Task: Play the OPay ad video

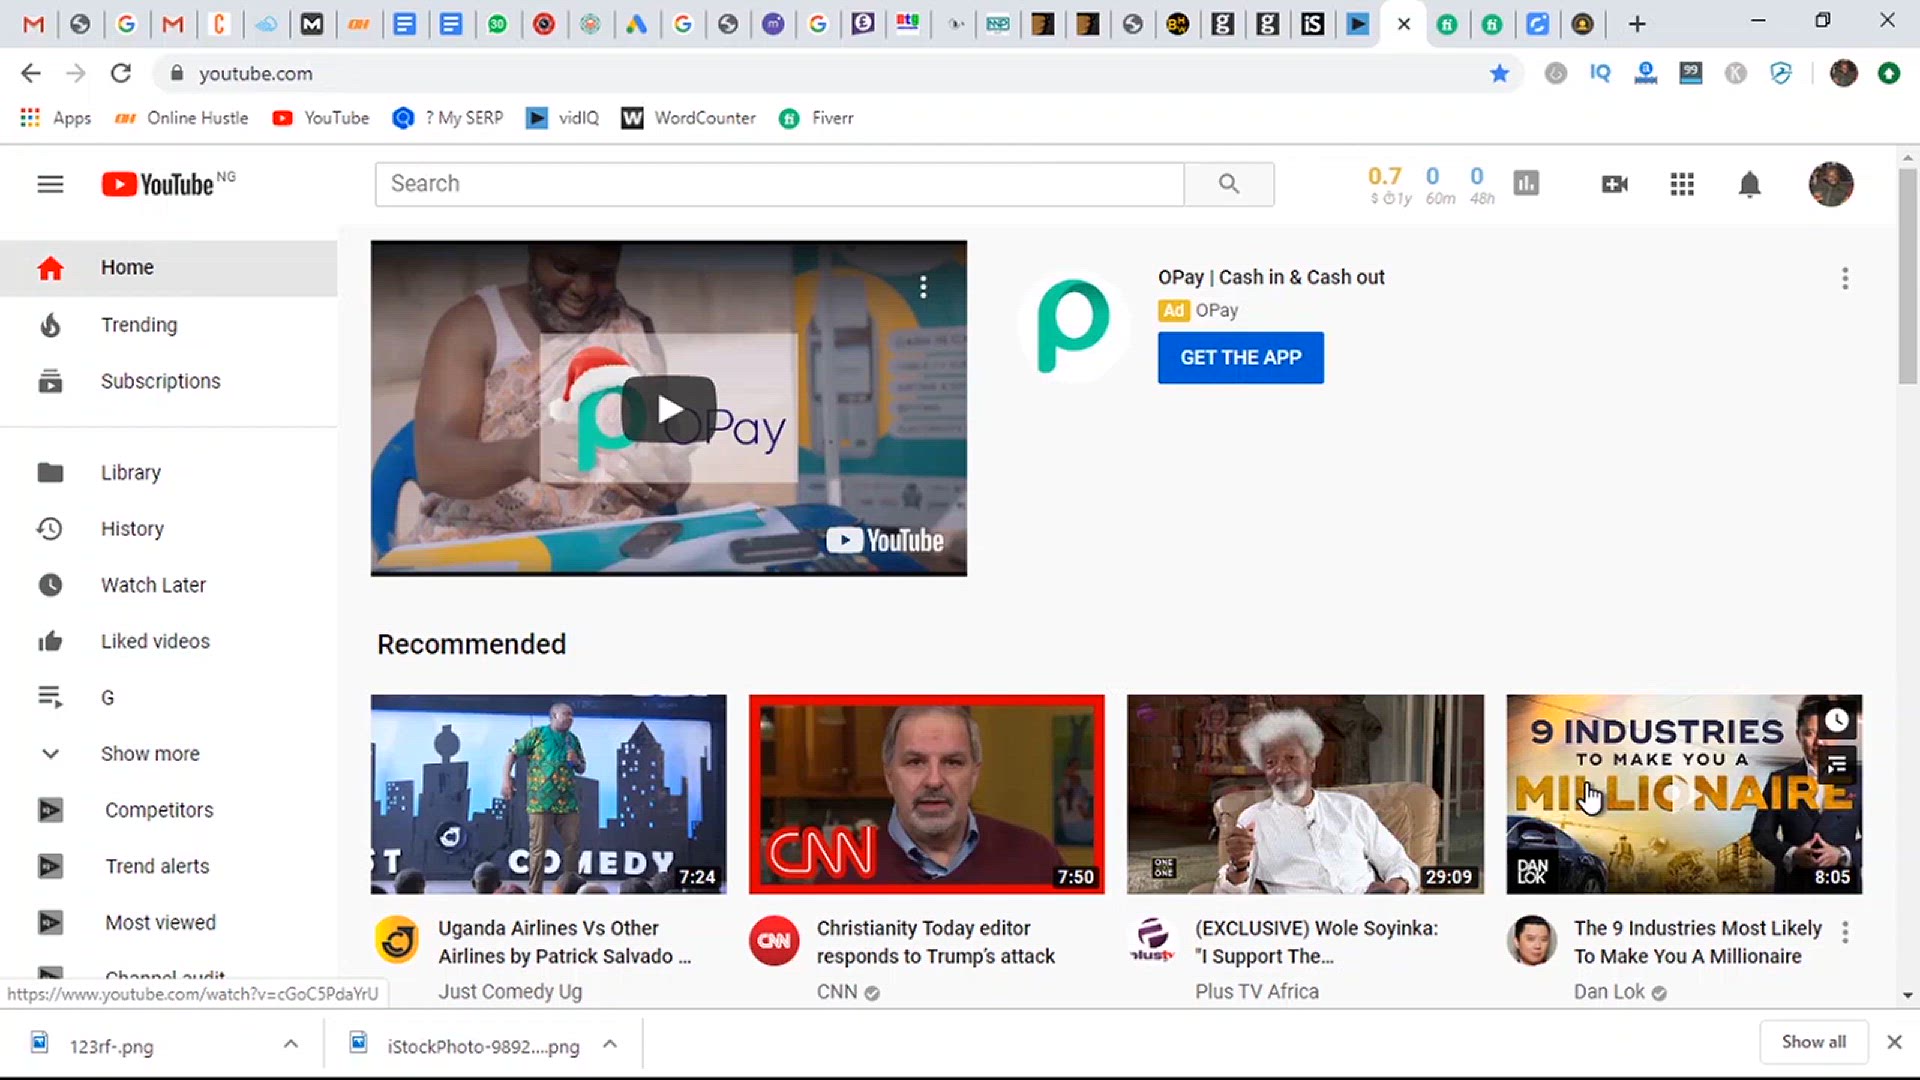Action: (668, 409)
